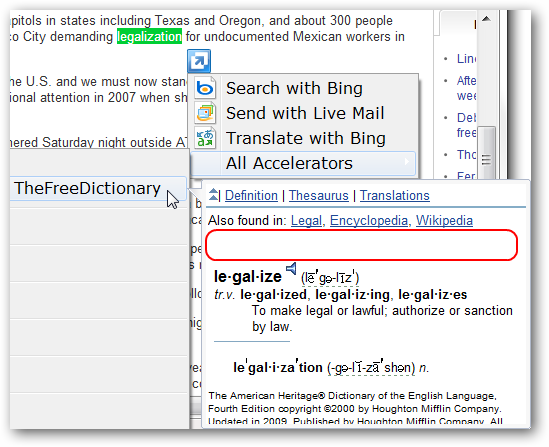Open the Translations link

point(395,195)
